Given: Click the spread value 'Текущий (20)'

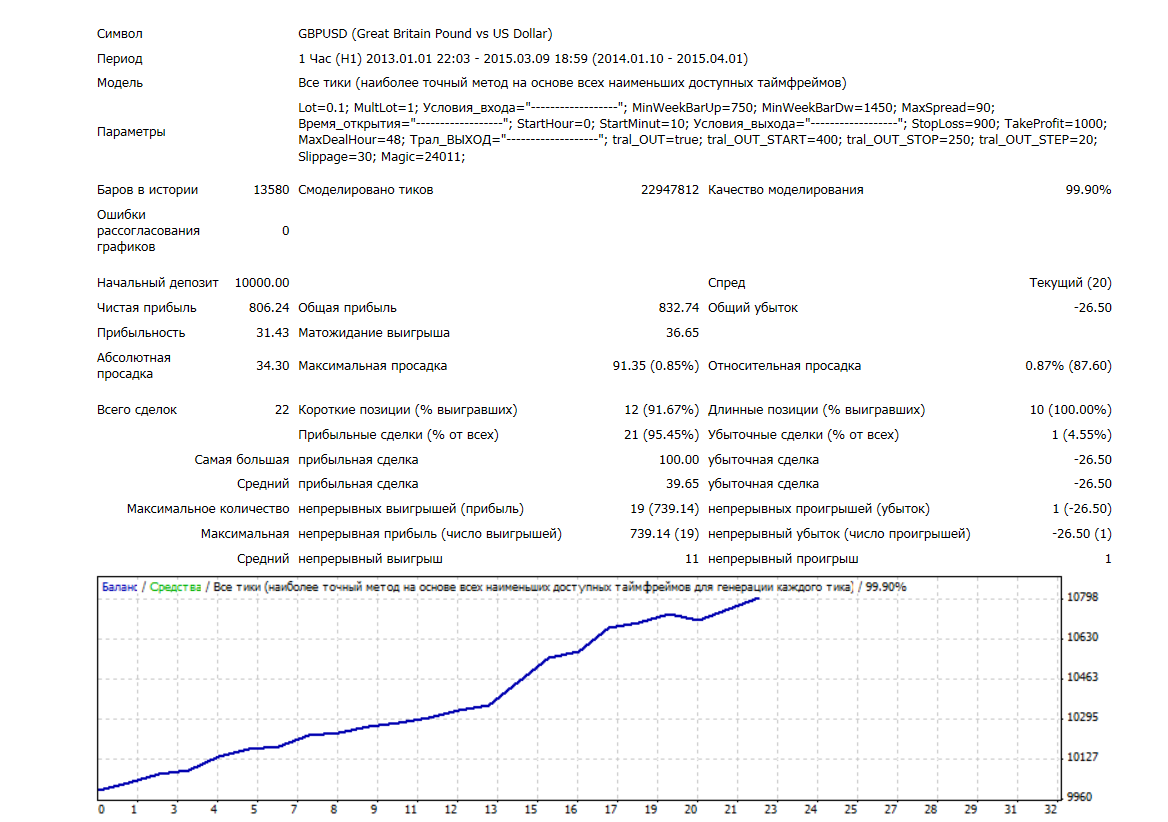Looking at the screenshot, I should pos(1070,283).
